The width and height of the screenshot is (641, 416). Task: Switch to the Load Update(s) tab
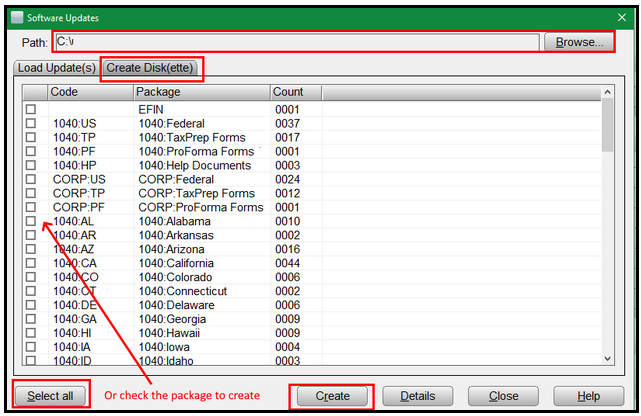(x=55, y=68)
